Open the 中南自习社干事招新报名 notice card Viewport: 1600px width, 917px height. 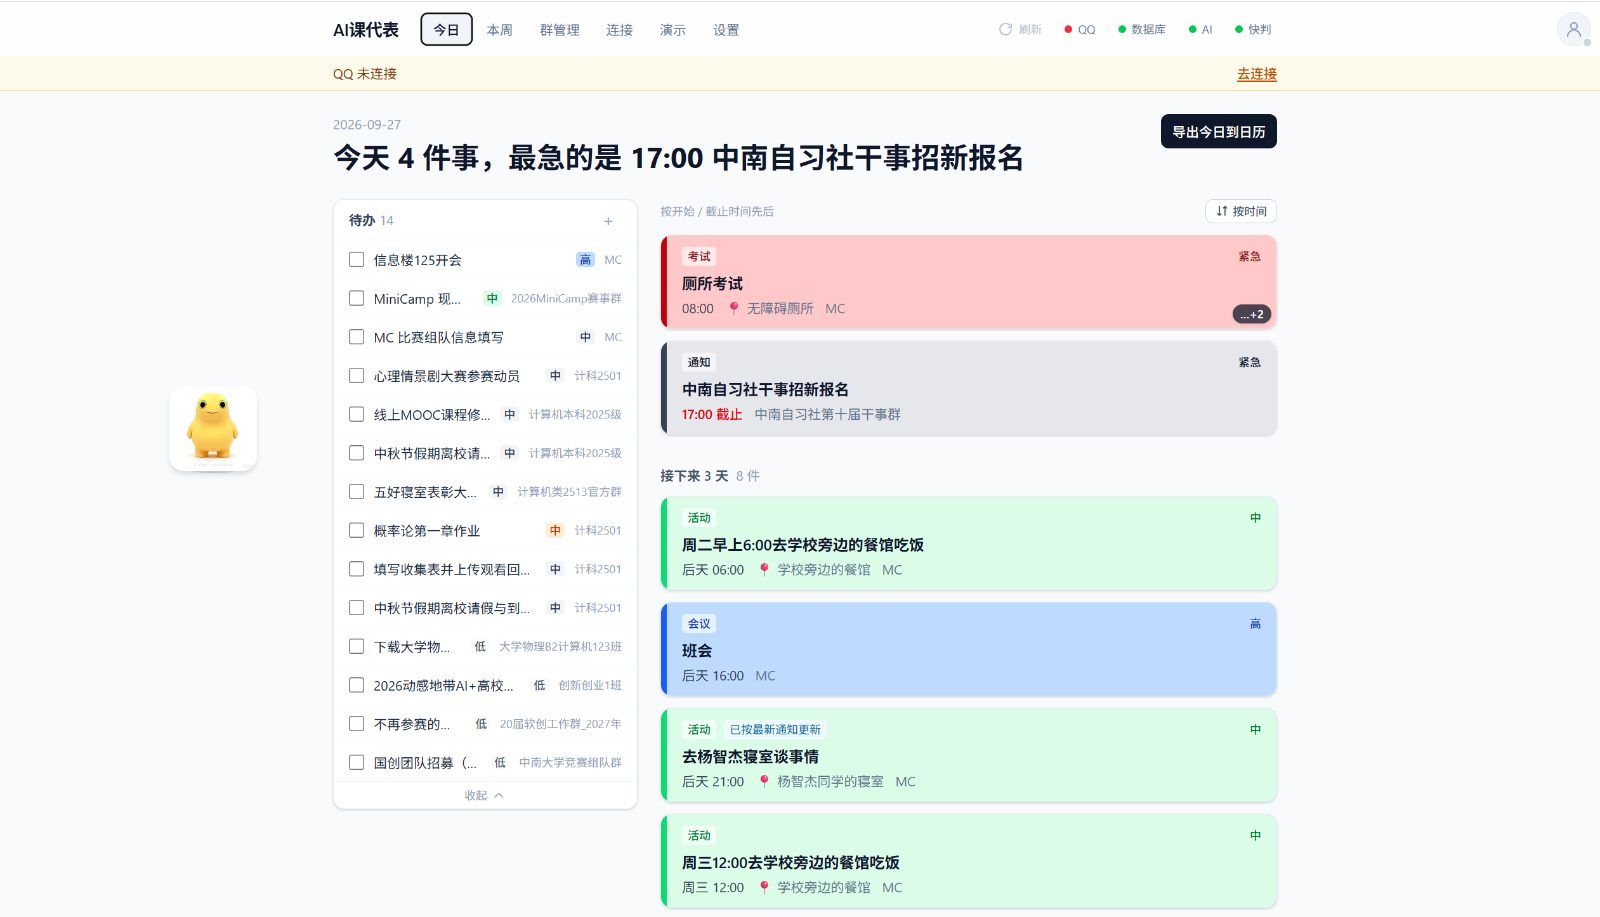[969, 388]
